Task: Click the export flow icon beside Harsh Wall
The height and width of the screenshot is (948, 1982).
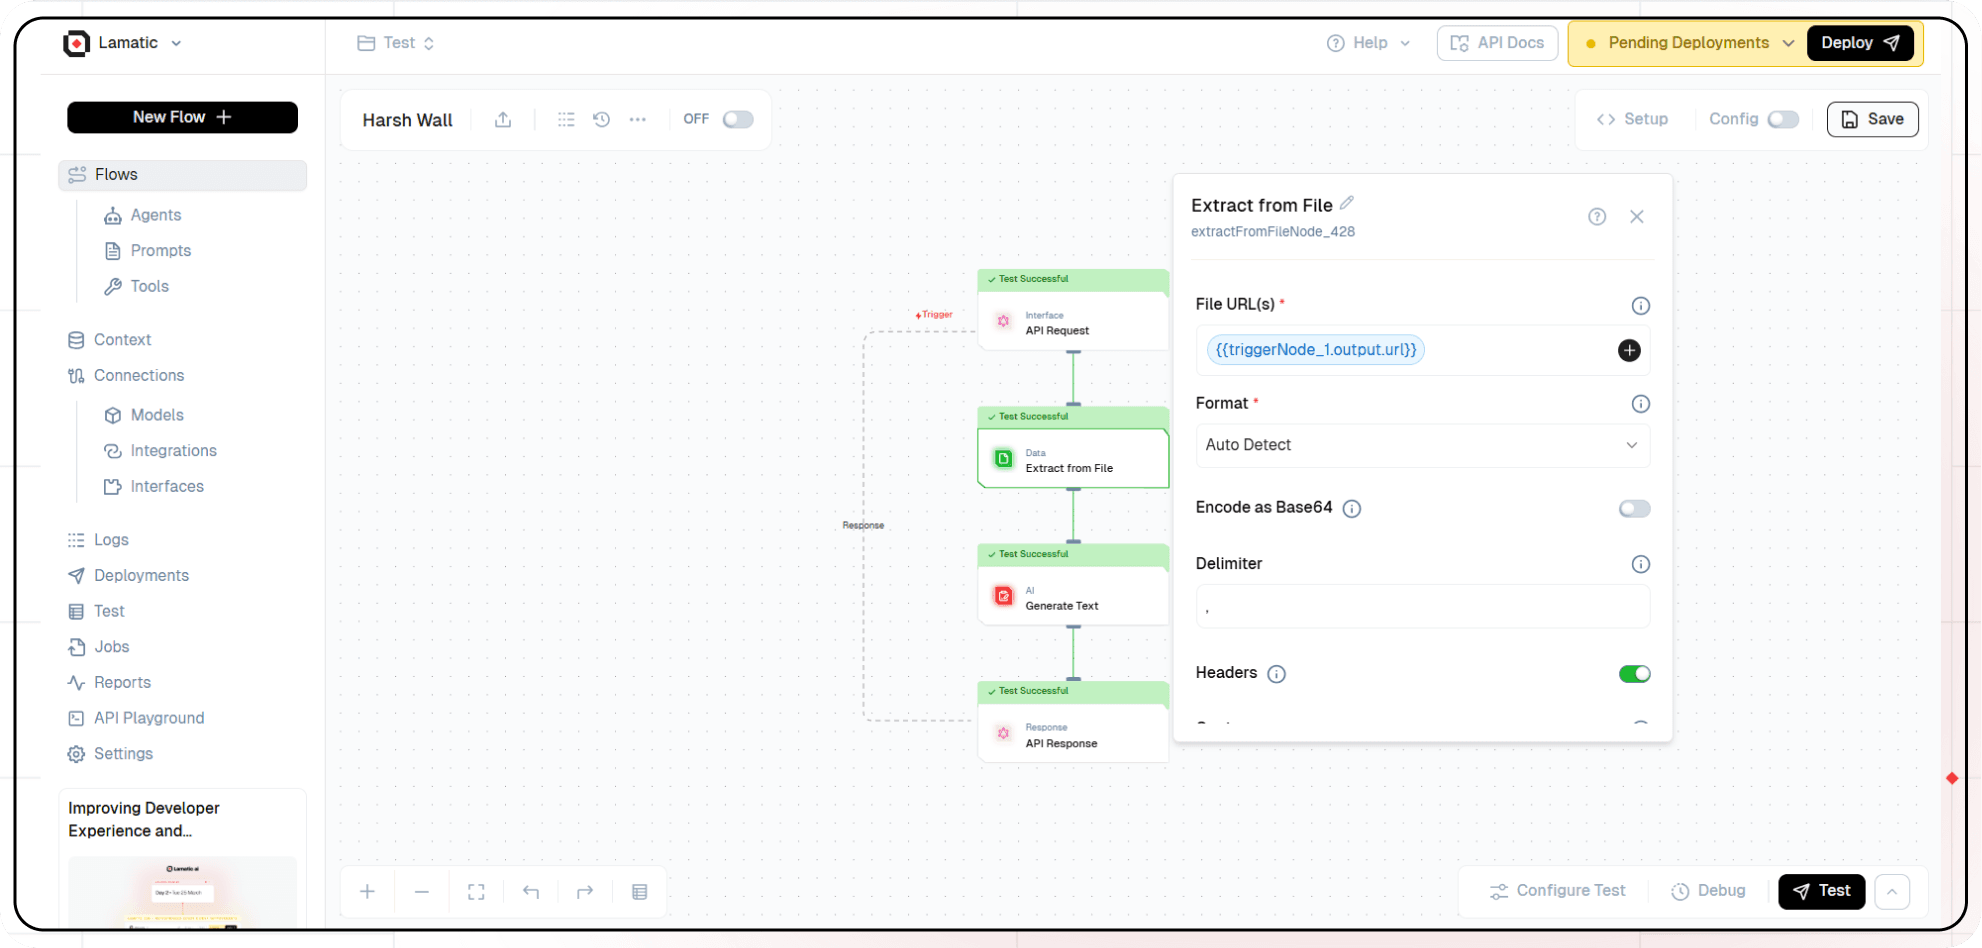Action: [x=503, y=119]
